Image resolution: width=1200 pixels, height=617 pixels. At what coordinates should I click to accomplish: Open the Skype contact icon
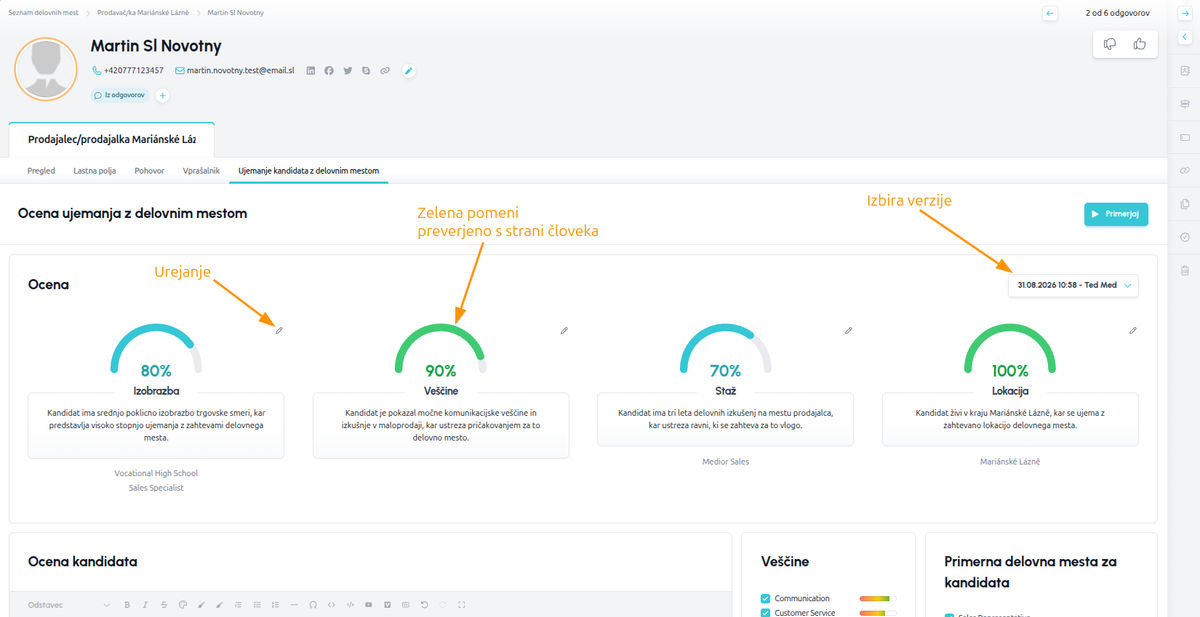tap(367, 71)
